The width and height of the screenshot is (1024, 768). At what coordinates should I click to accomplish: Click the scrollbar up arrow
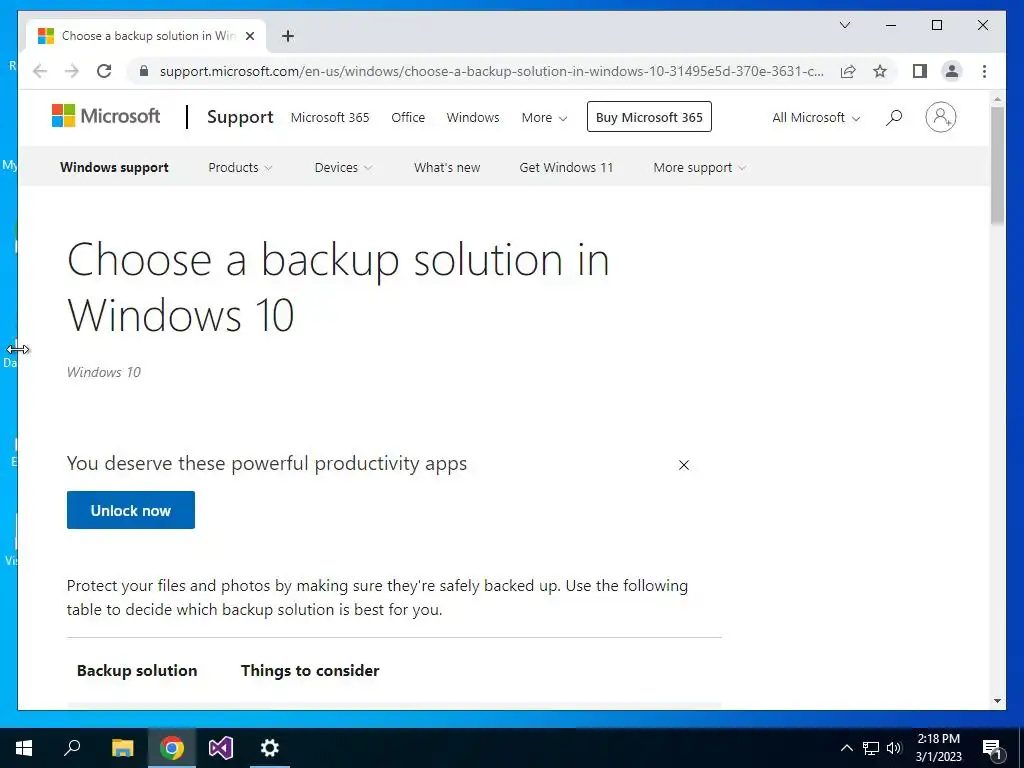tap(997, 100)
